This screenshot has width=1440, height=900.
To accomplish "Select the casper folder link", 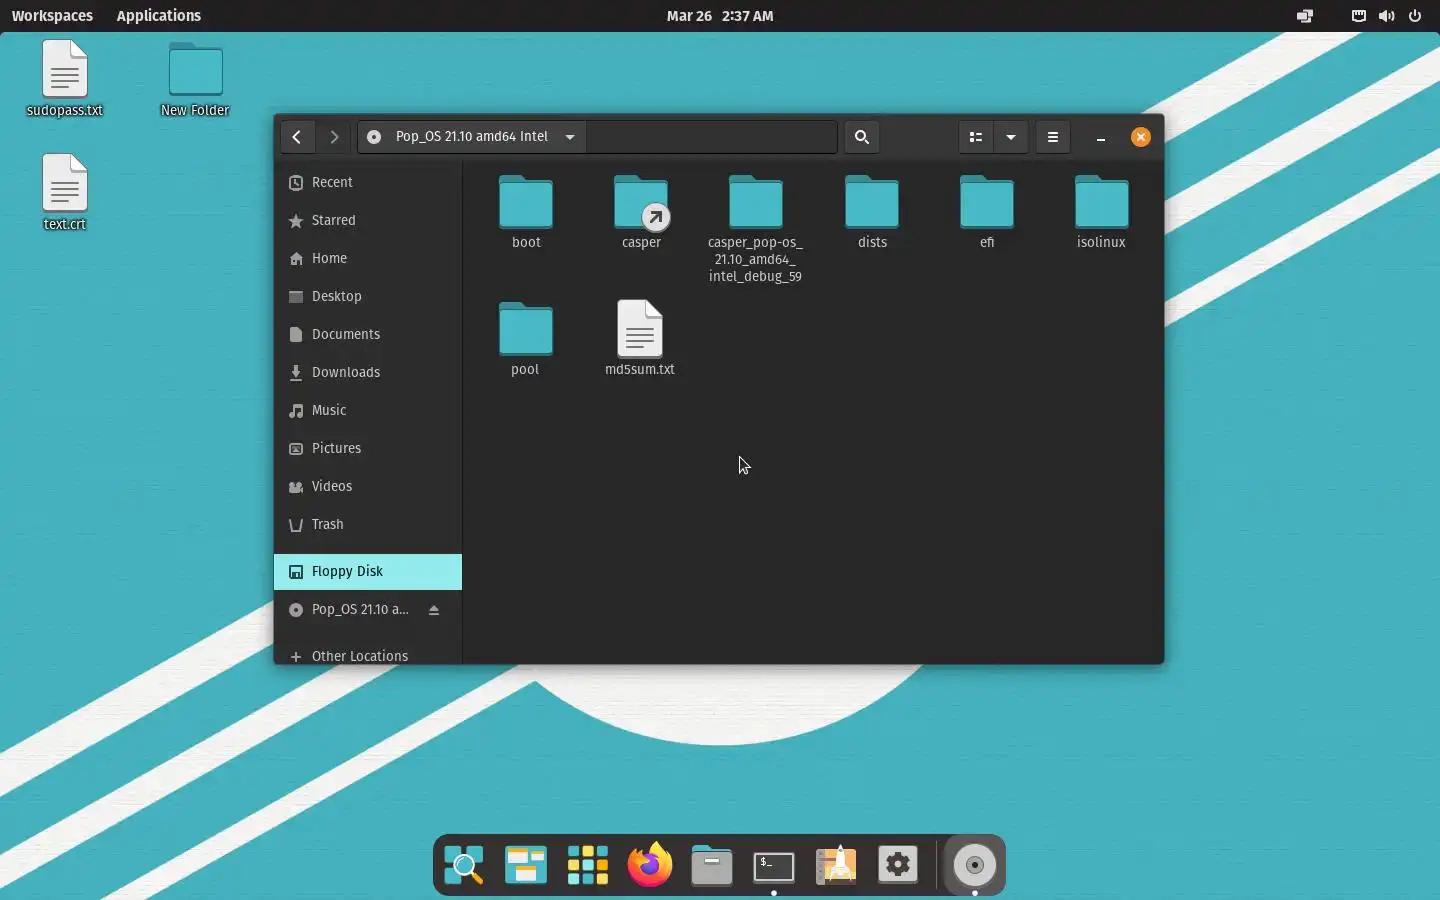I will coord(641,212).
